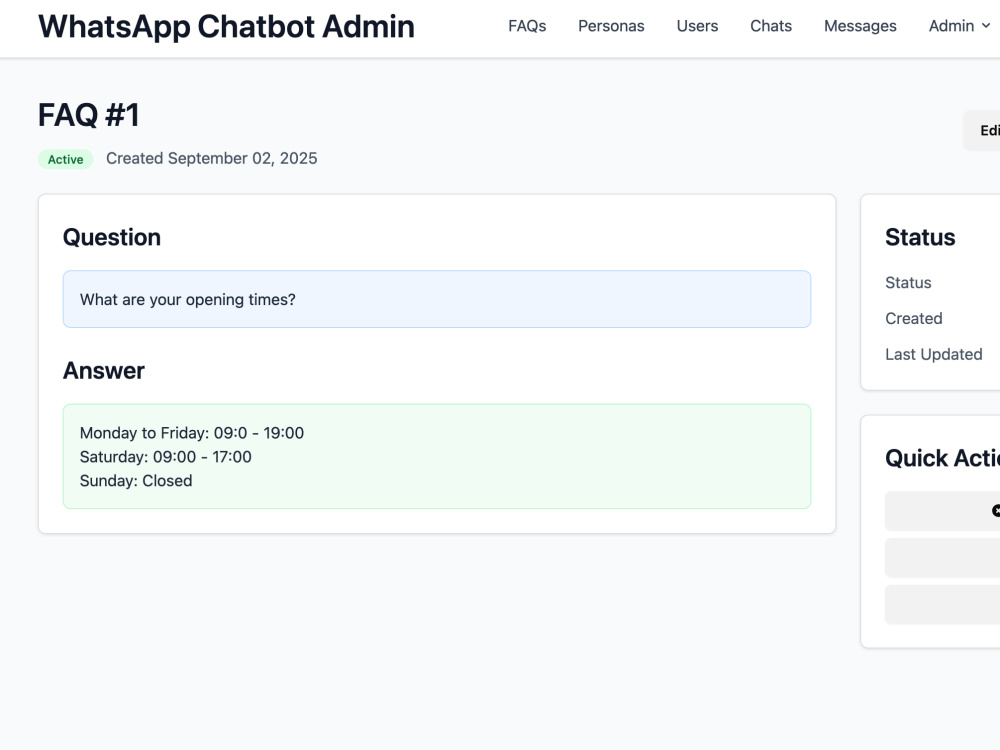Click the Admin dropdown chevron arrow
Viewport: 1000px width, 750px height.
985,26
